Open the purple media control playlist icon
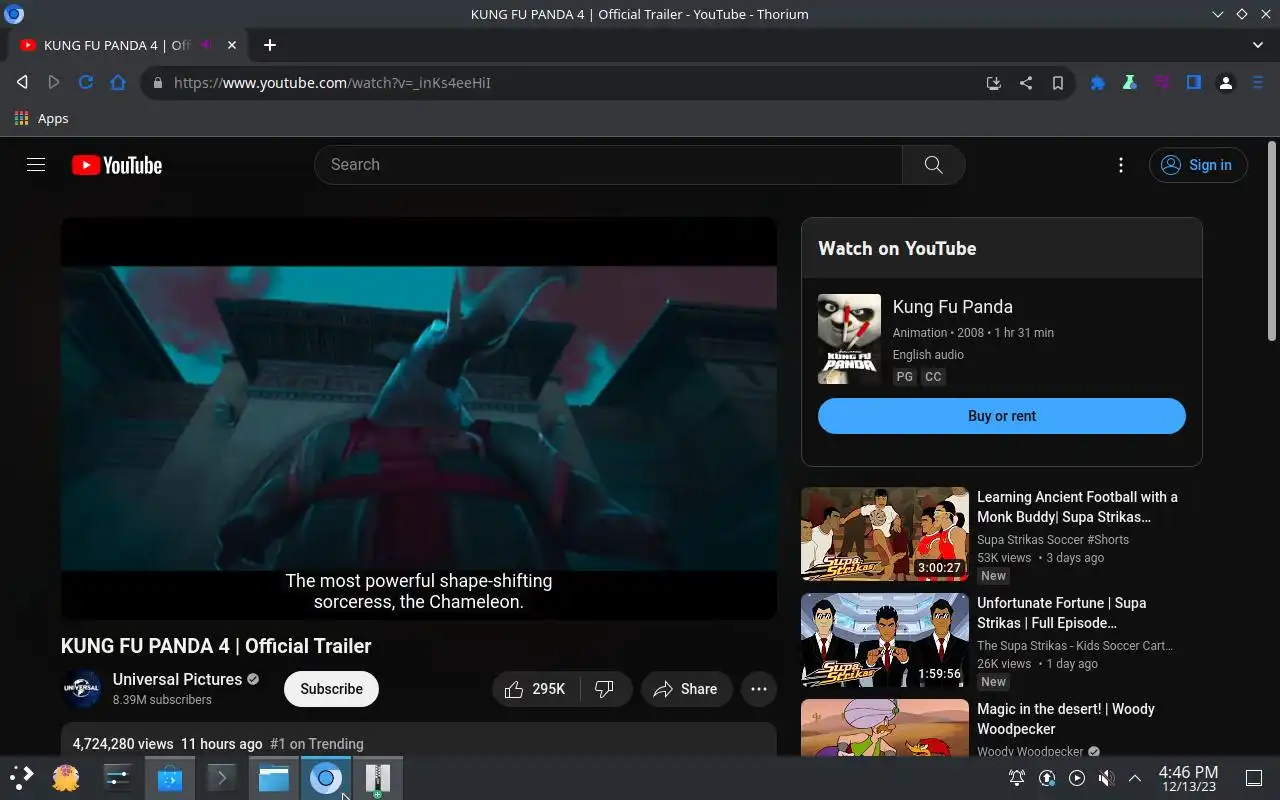1280x800 pixels. pyautogui.click(x=1161, y=83)
